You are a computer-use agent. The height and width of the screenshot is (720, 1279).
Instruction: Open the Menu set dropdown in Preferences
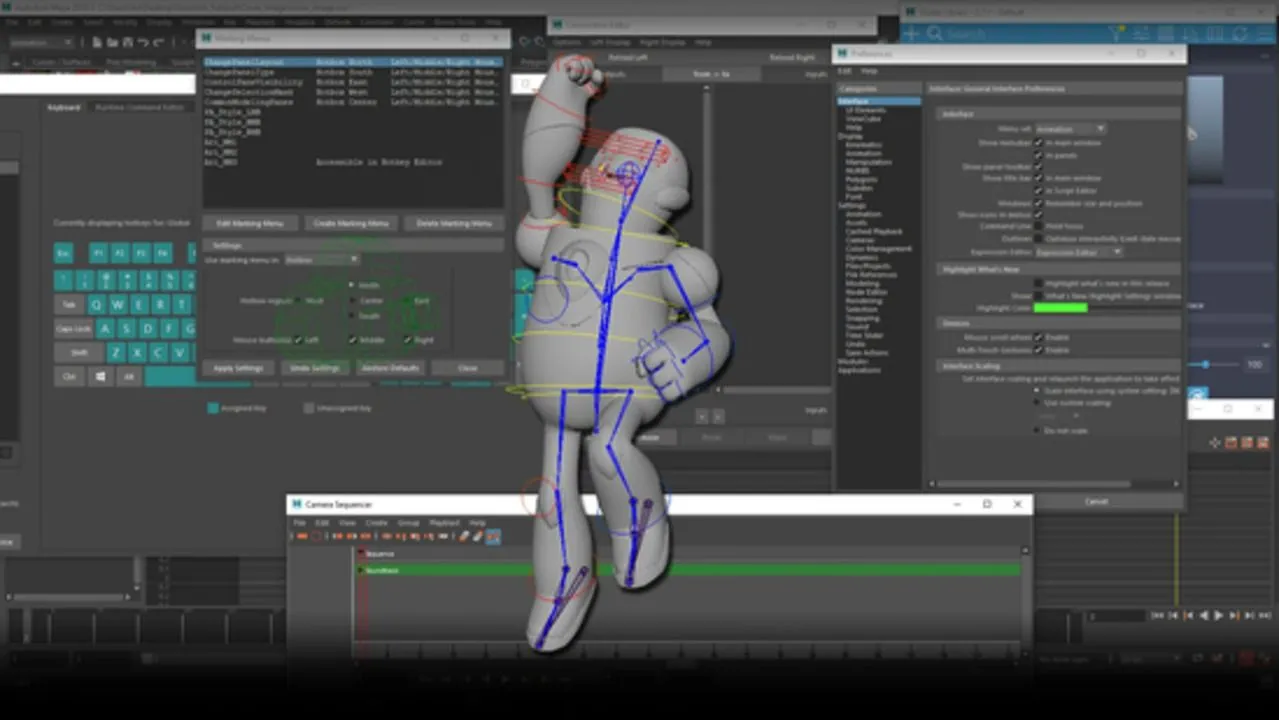1070,129
